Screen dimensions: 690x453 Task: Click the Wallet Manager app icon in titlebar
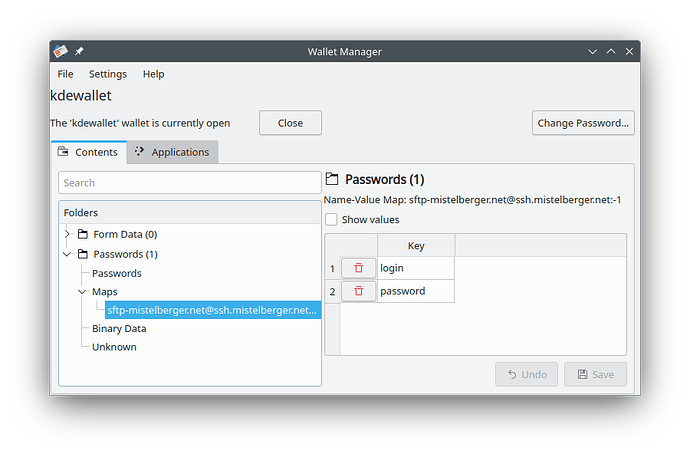click(60, 51)
